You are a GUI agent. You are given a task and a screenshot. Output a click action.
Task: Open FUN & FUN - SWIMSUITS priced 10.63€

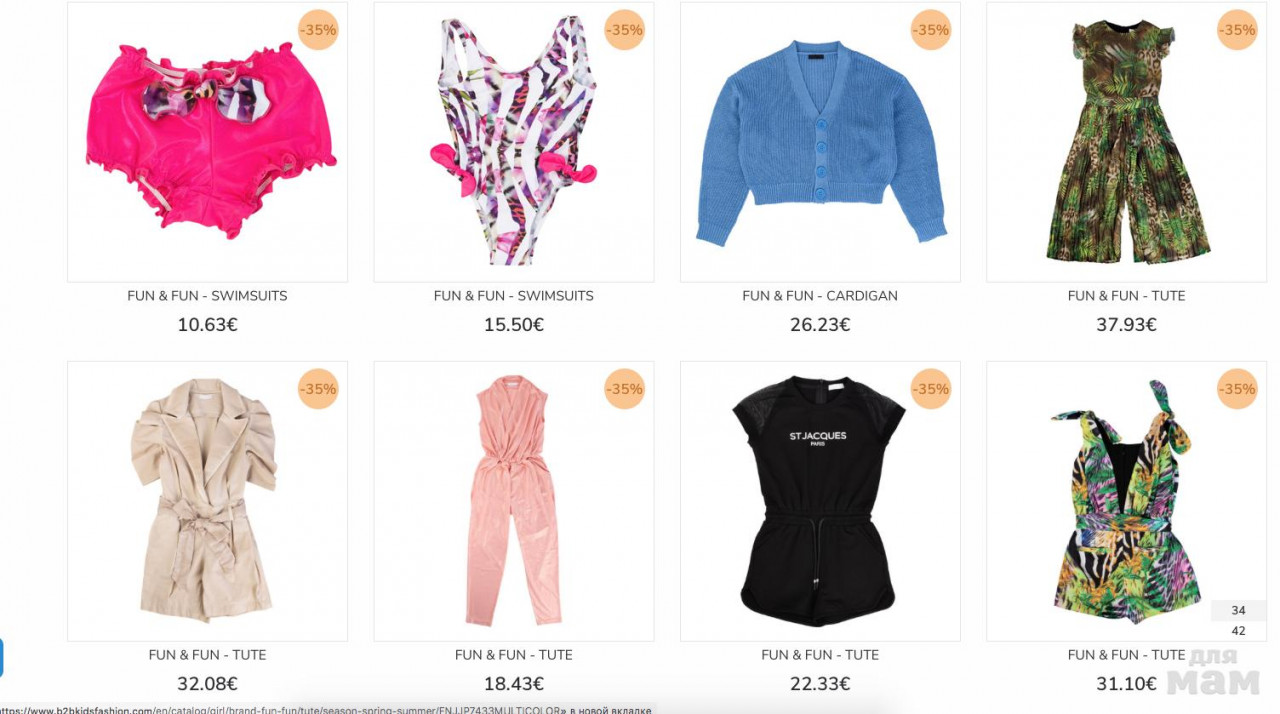pos(207,296)
